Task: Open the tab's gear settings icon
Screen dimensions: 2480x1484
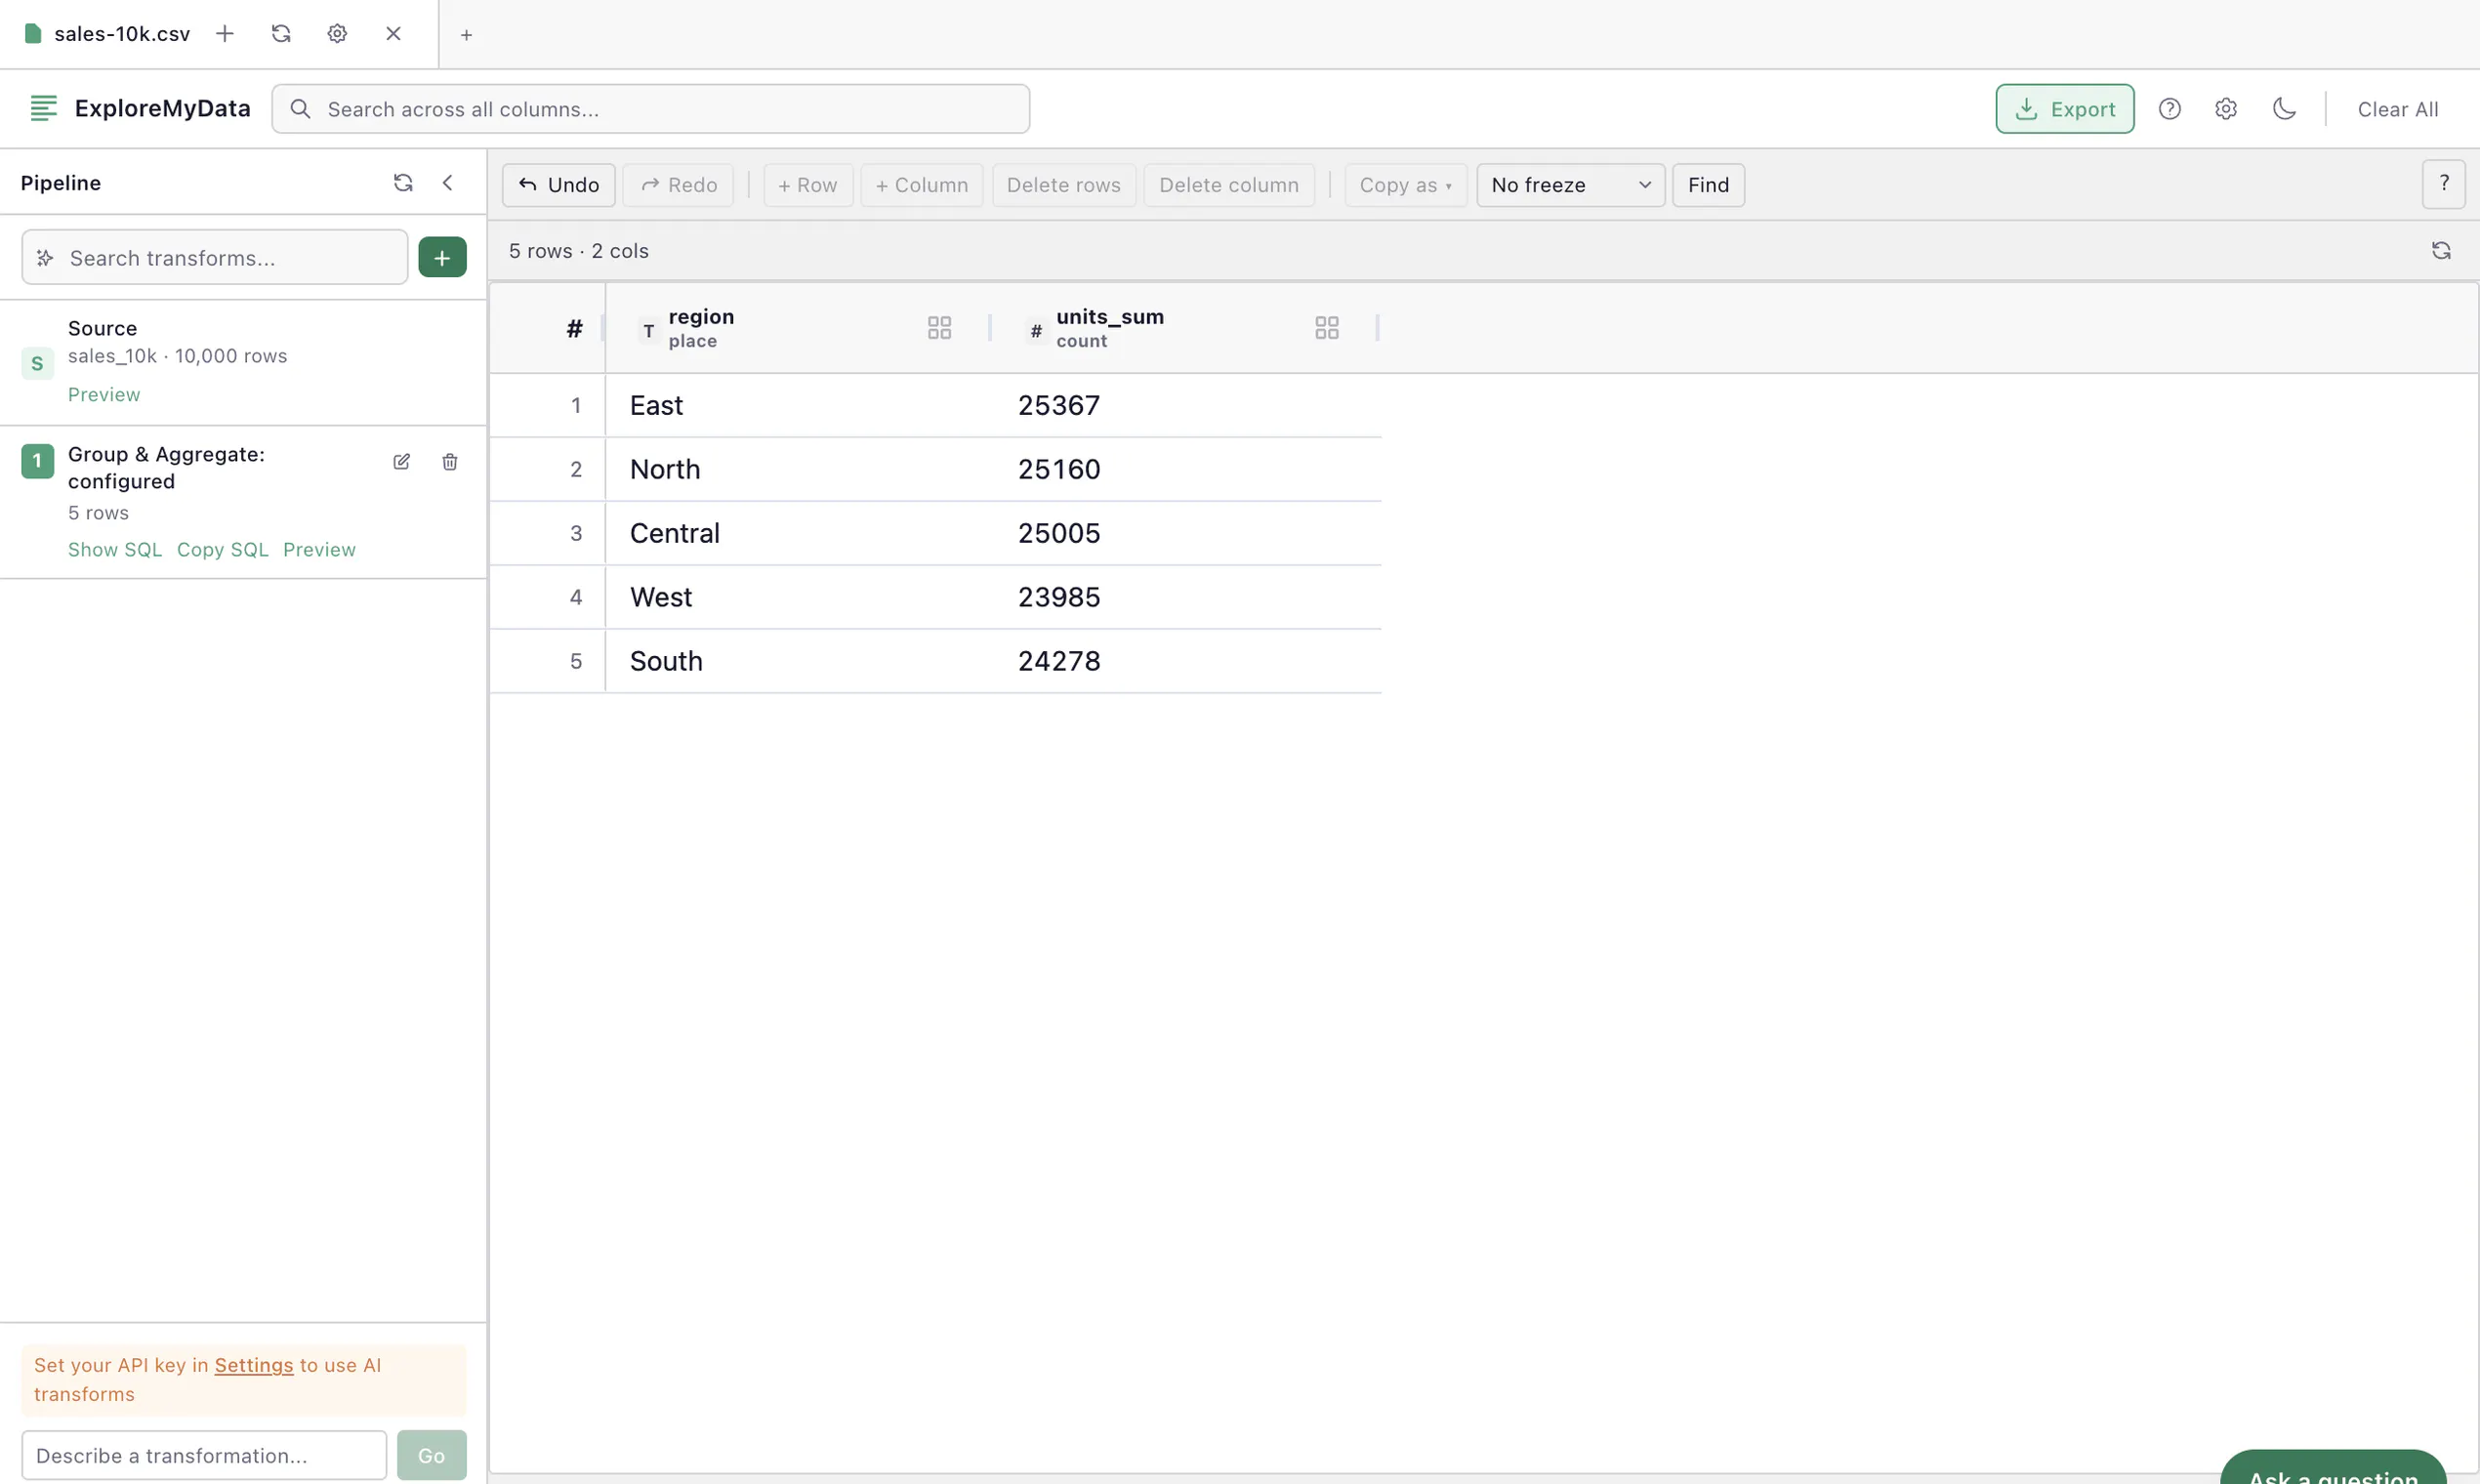Action: click(x=337, y=34)
